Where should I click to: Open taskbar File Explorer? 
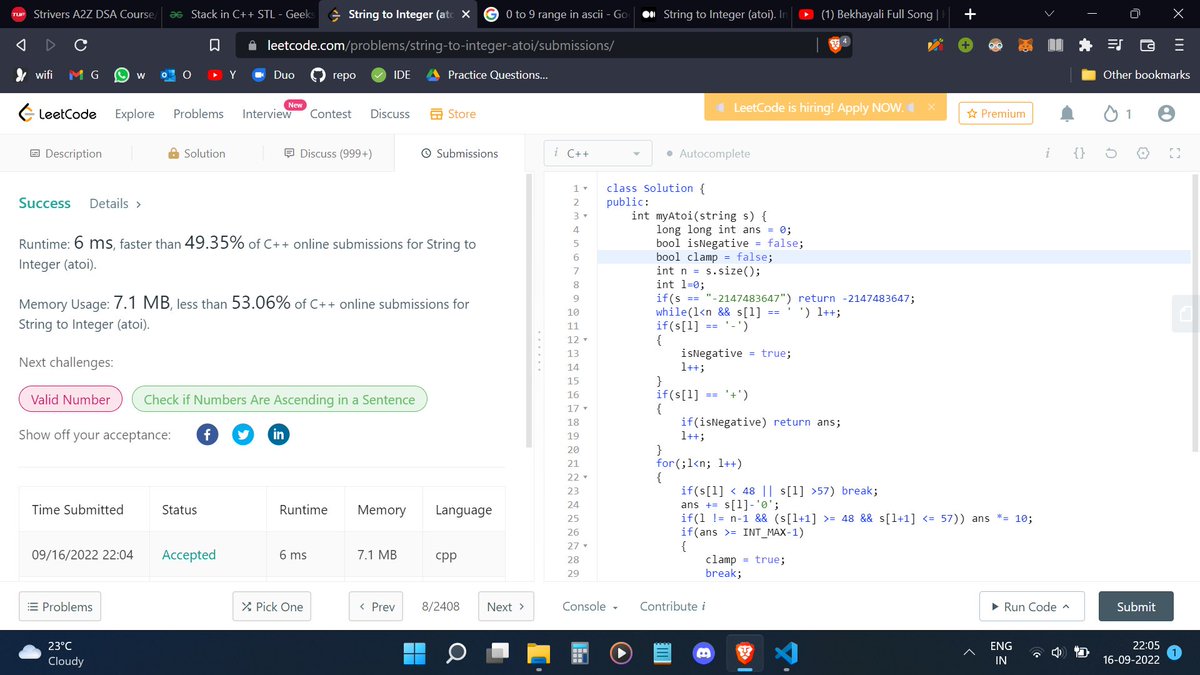click(538, 653)
